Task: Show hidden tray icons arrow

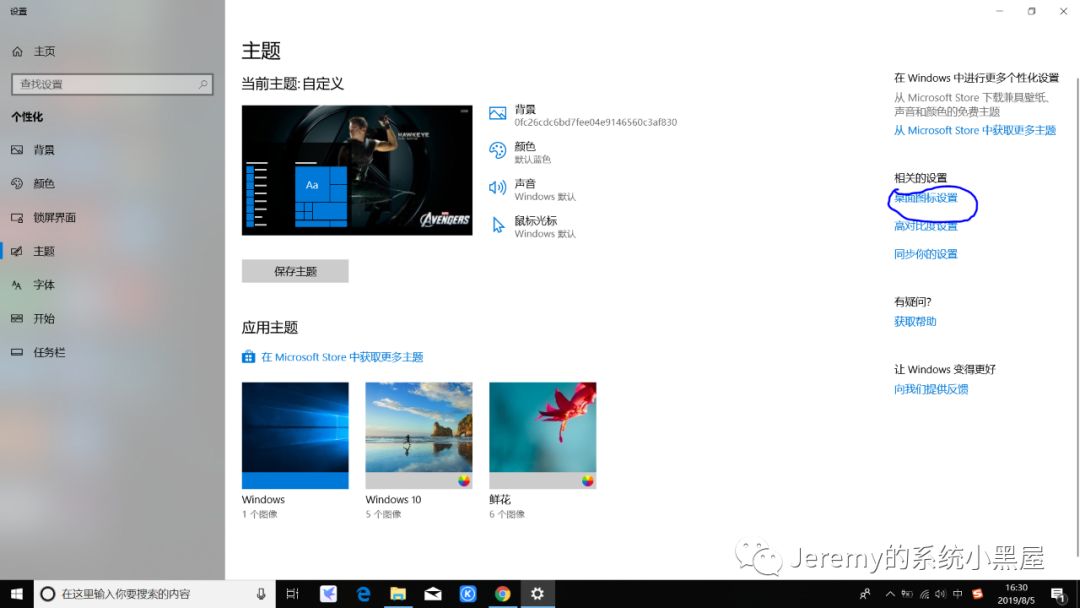Action: pos(891,594)
